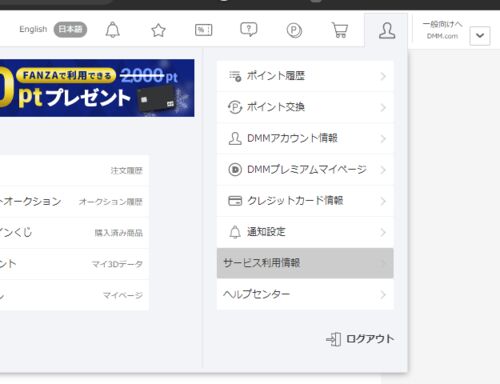Click the DMMアカウント情報 person icon

(x=235, y=138)
